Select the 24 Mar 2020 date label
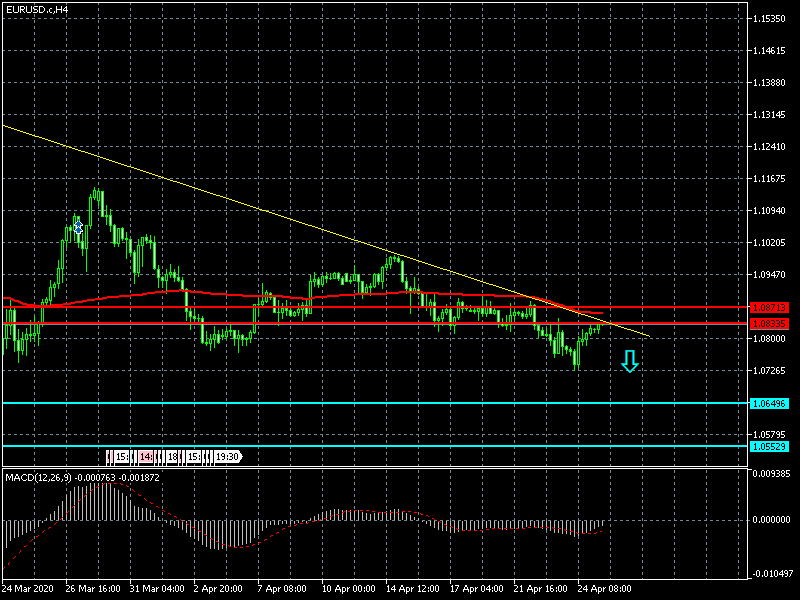 [29, 589]
